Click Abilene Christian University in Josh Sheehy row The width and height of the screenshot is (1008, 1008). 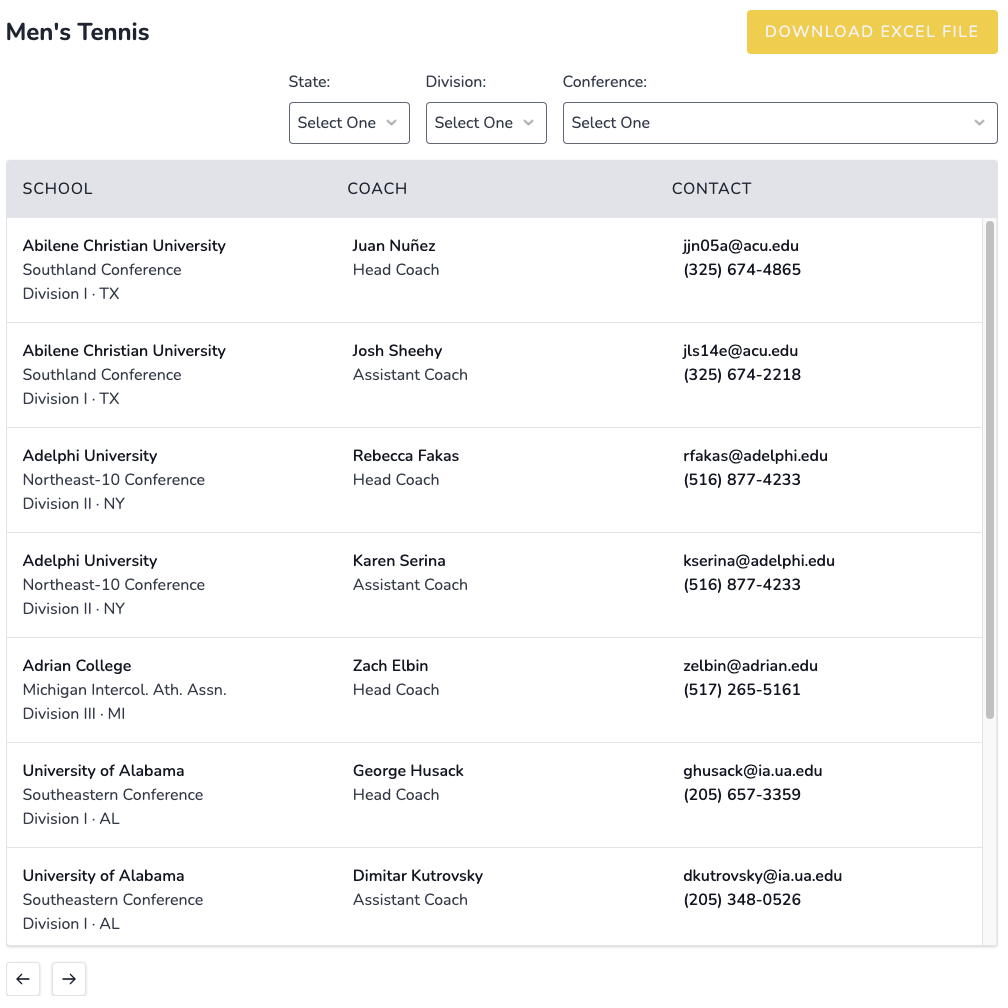click(x=124, y=350)
